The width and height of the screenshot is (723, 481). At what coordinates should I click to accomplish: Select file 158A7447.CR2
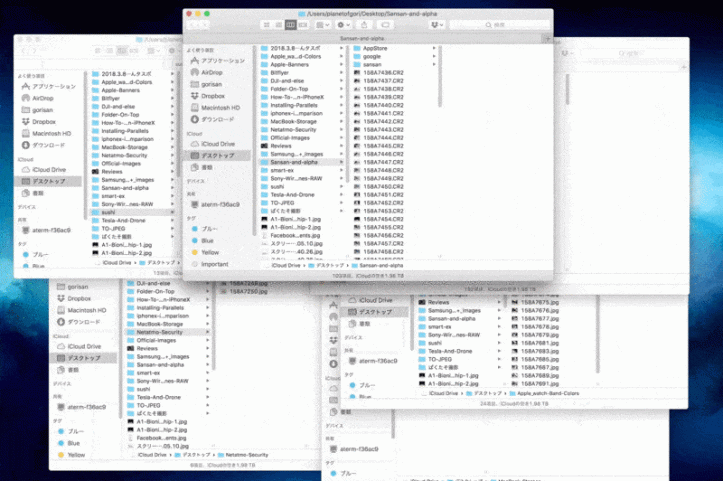point(379,162)
